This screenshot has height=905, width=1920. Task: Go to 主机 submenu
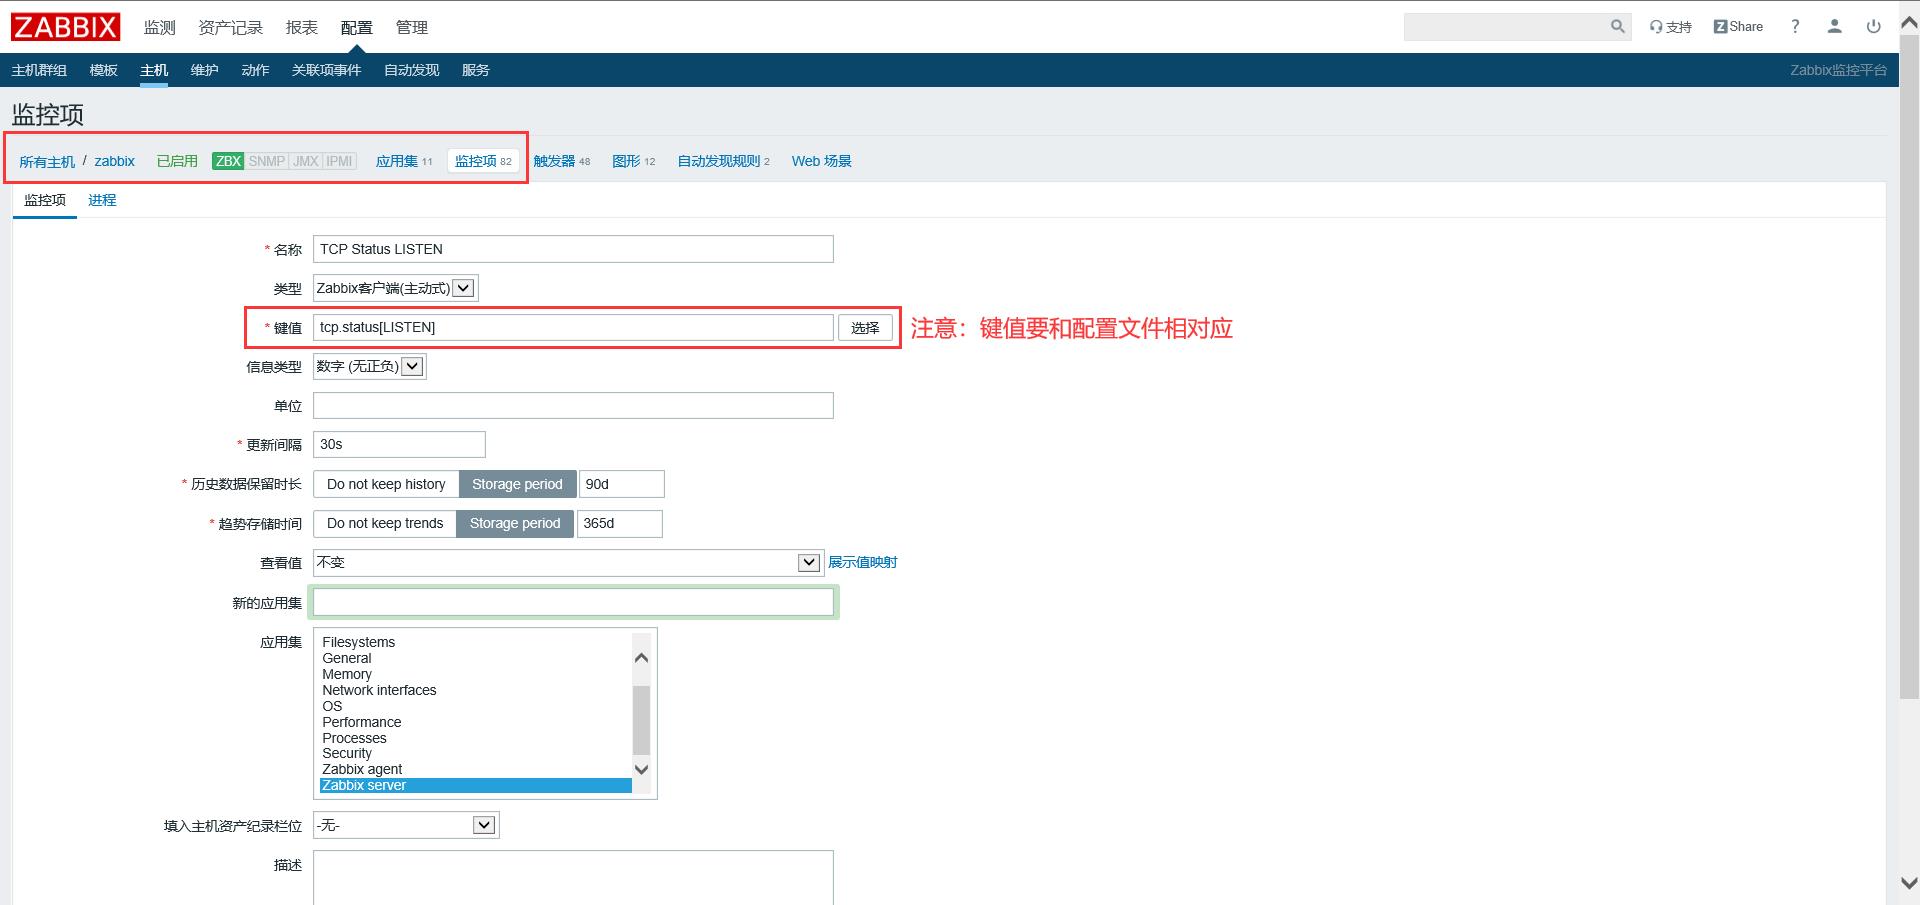pos(154,70)
